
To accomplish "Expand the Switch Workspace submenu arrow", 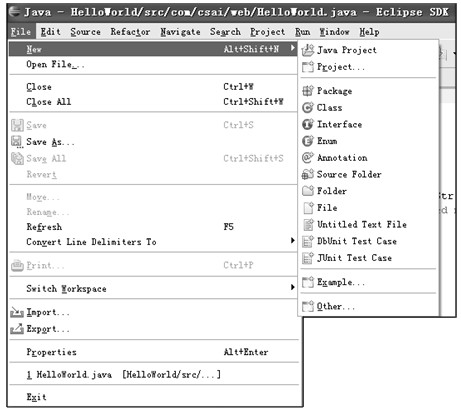I will coord(292,287).
